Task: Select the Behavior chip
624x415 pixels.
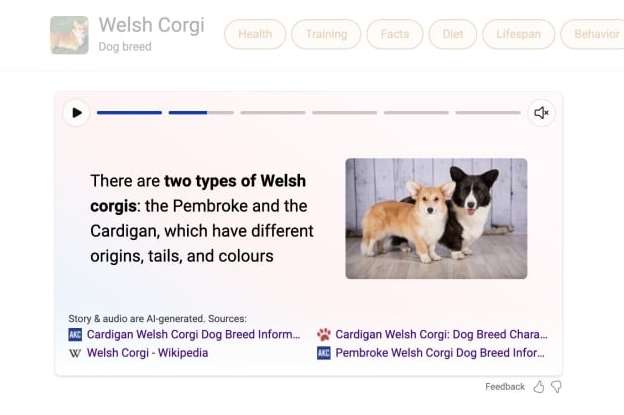Action: pos(593,34)
